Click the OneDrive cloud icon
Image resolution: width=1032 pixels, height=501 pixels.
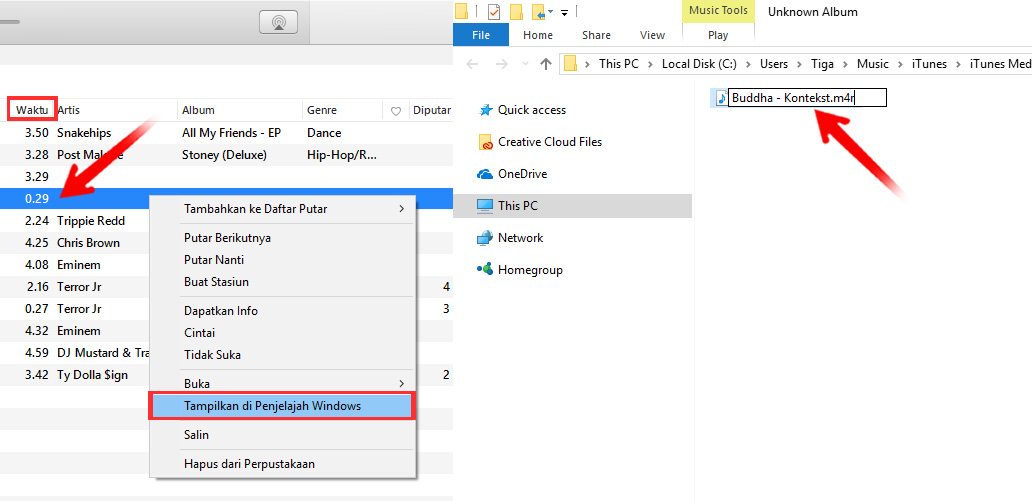point(485,174)
